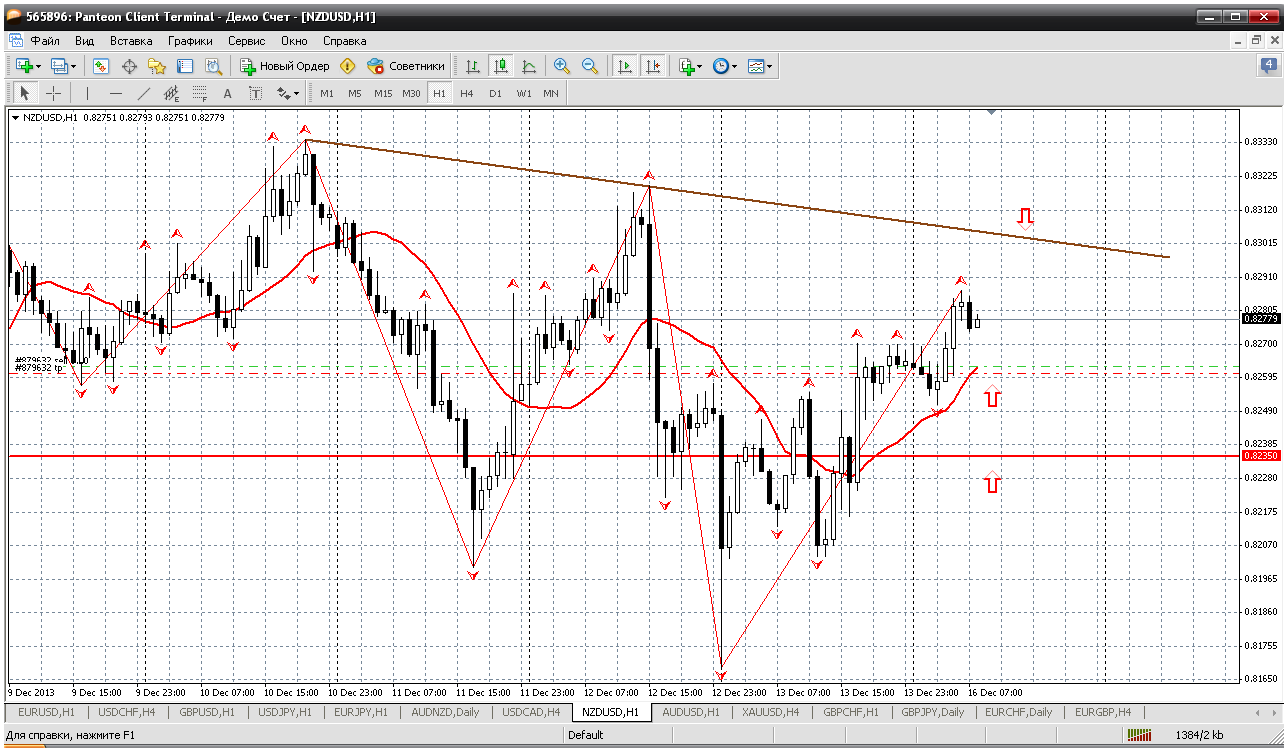Launch MetaEditor via yellow diamond icon
1288x748 pixels.
coord(347,66)
